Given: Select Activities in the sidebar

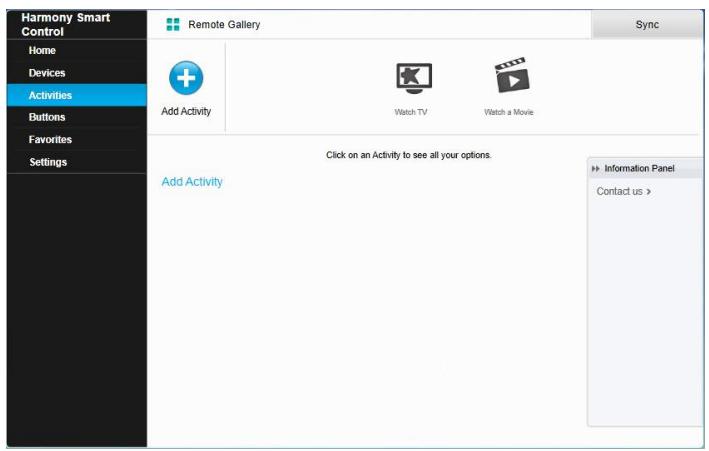Looking at the screenshot, I should [77, 95].
